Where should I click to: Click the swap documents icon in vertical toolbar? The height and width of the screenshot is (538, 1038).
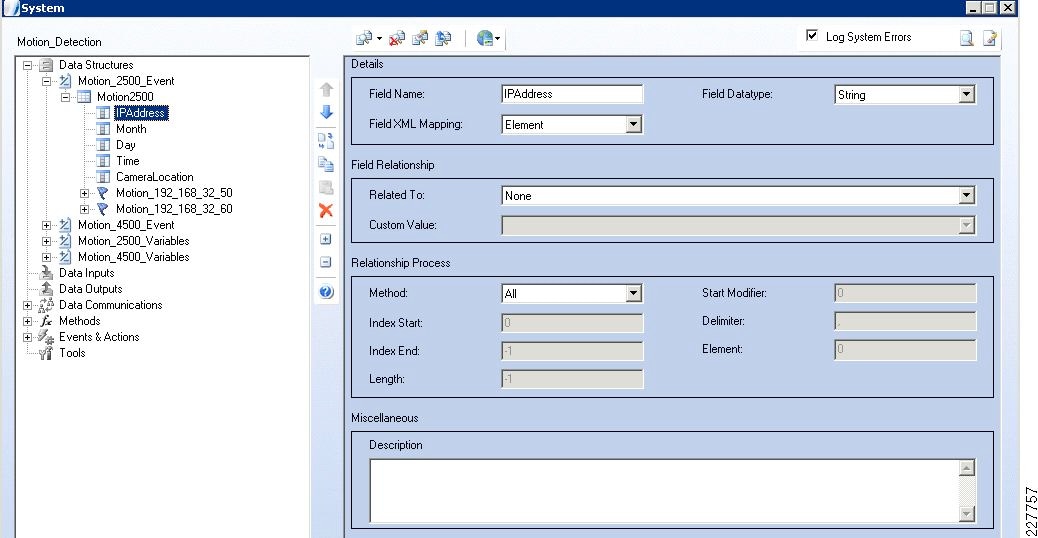pyautogui.click(x=326, y=140)
